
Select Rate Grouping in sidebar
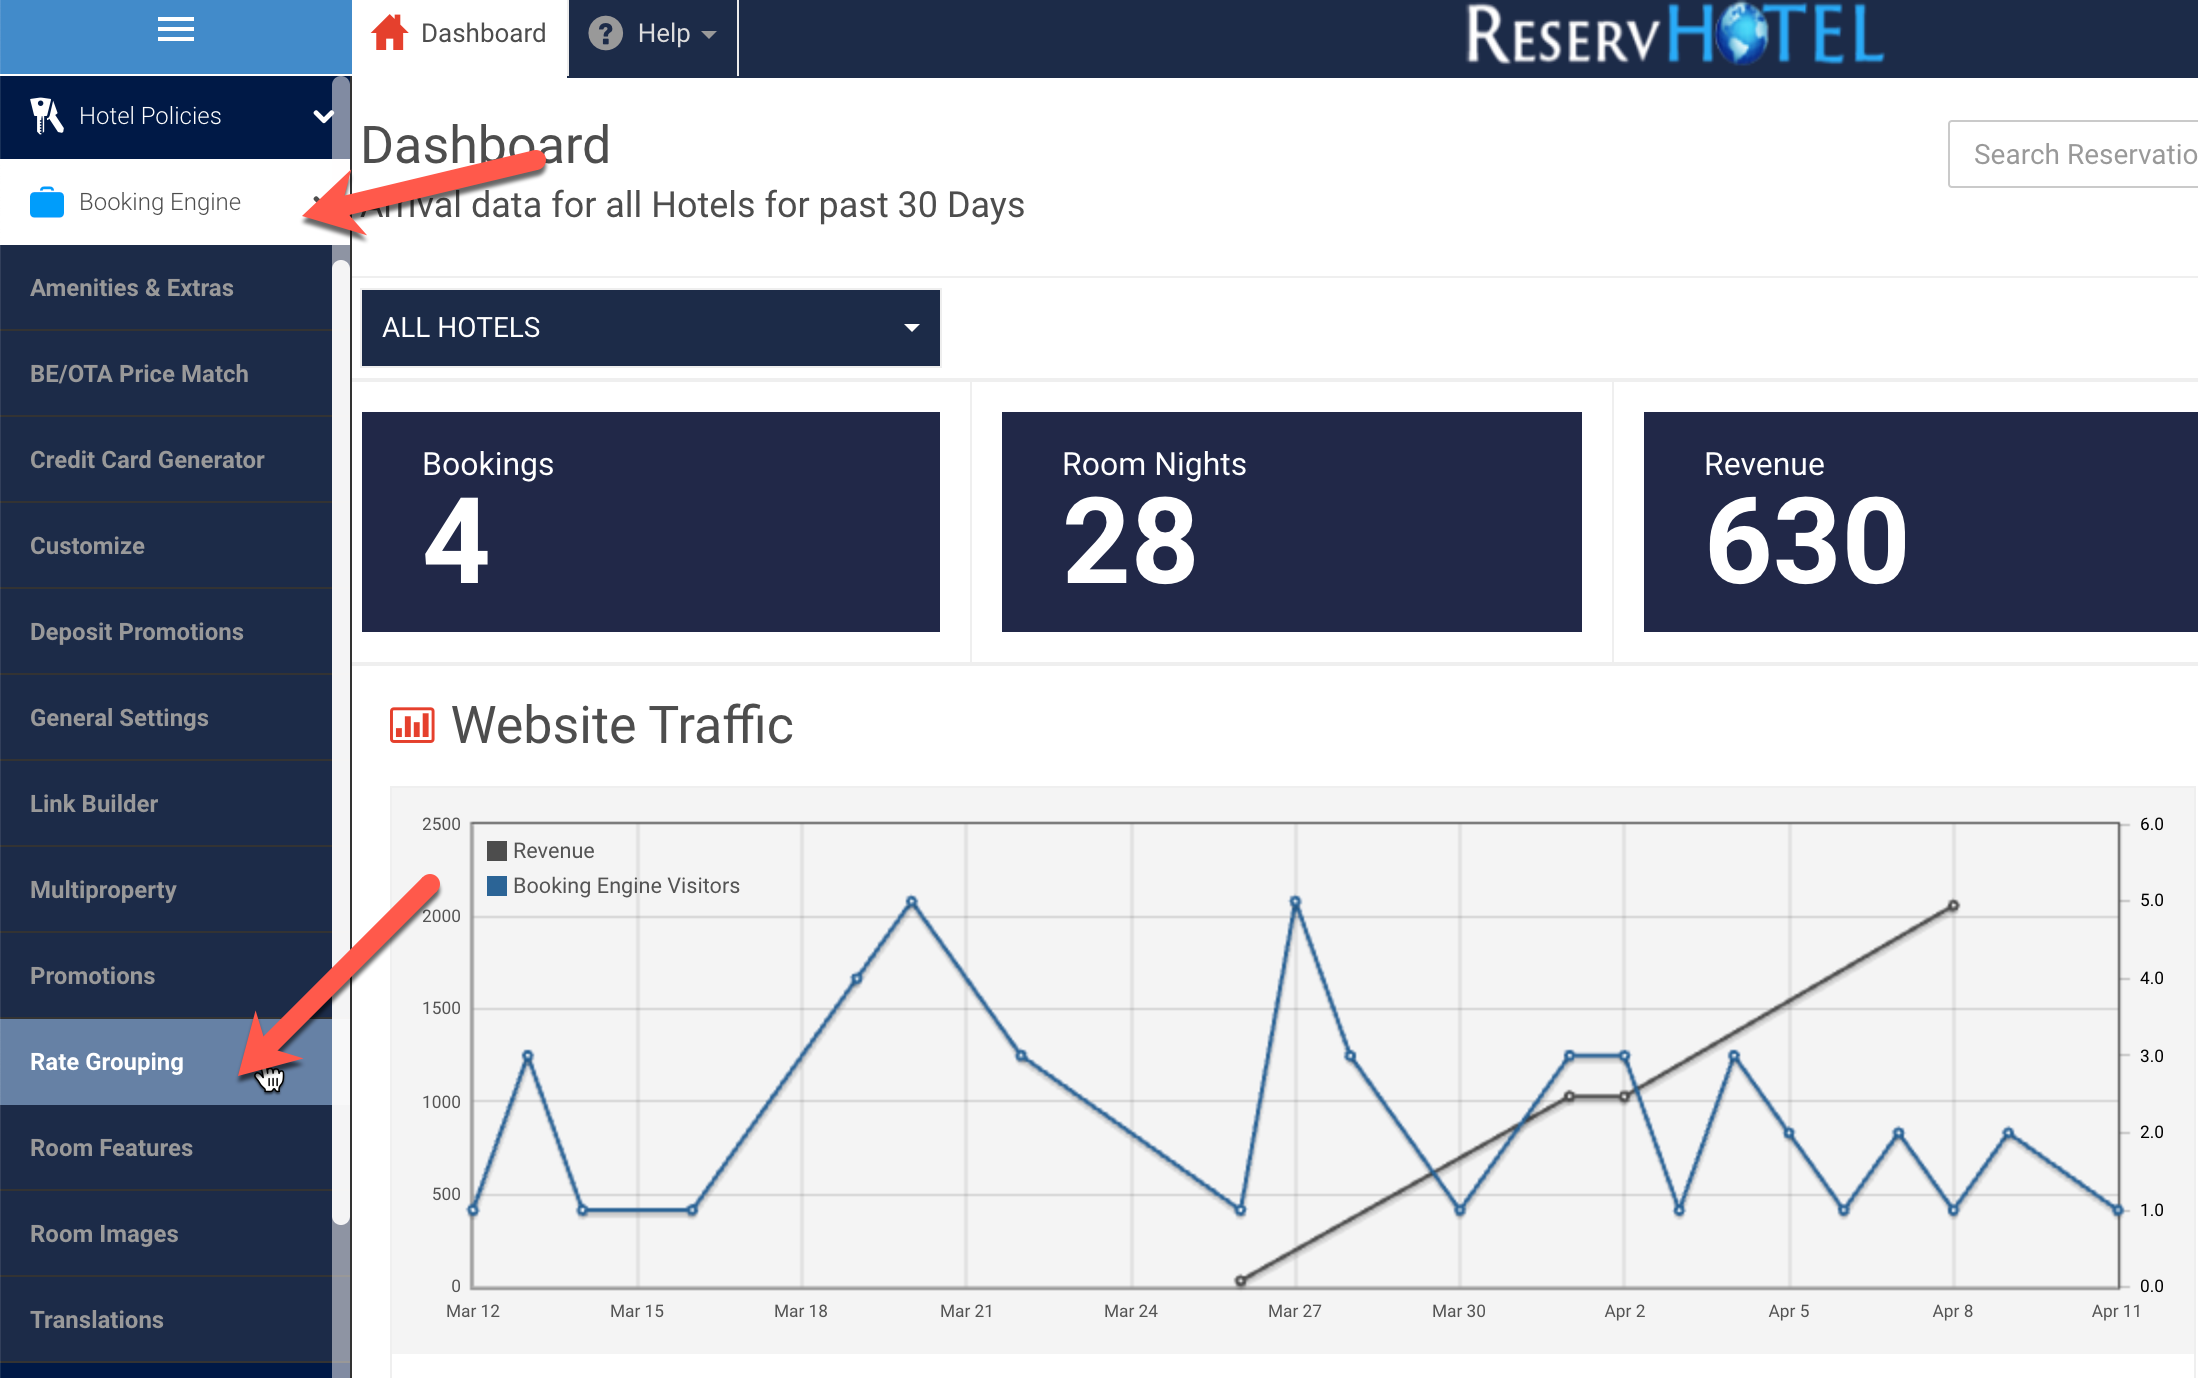click(x=107, y=1062)
